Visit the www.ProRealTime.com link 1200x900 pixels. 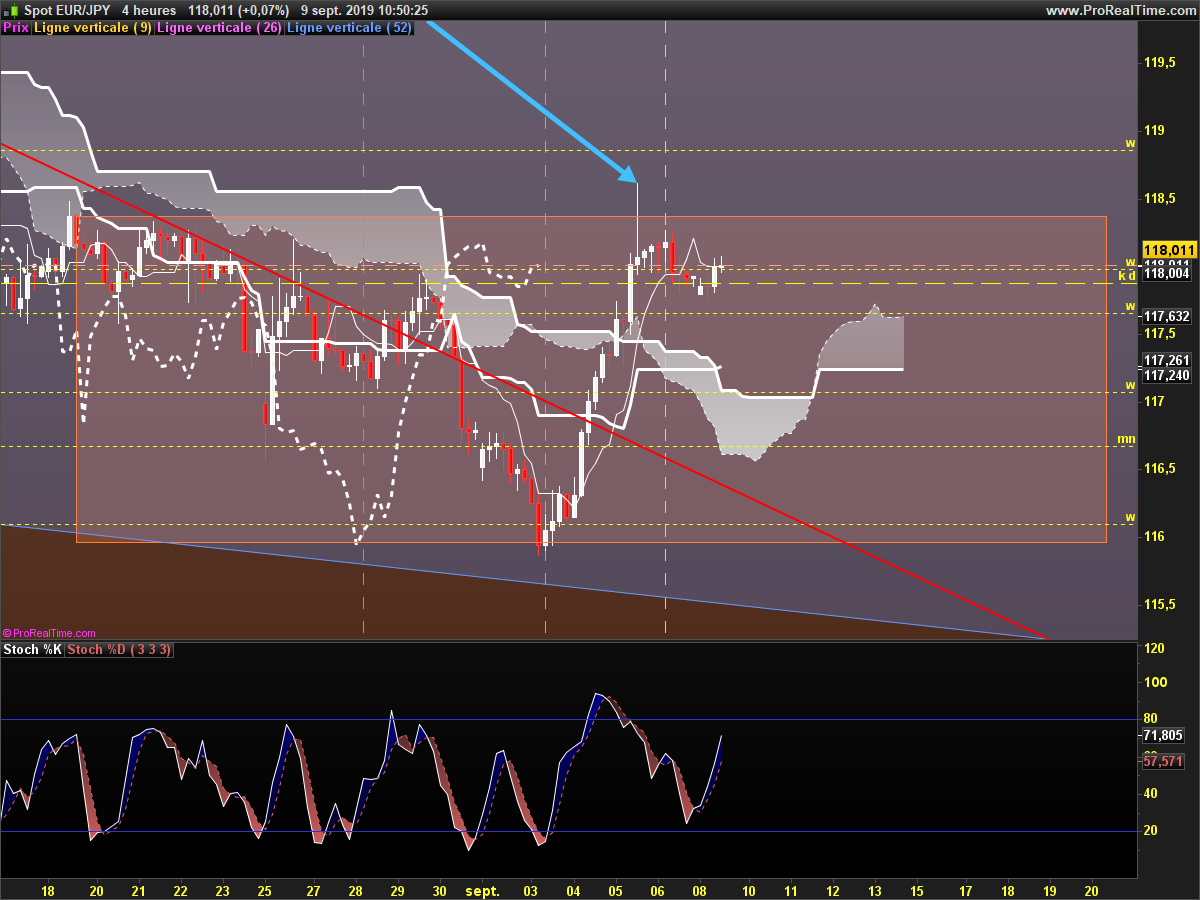tap(1119, 10)
